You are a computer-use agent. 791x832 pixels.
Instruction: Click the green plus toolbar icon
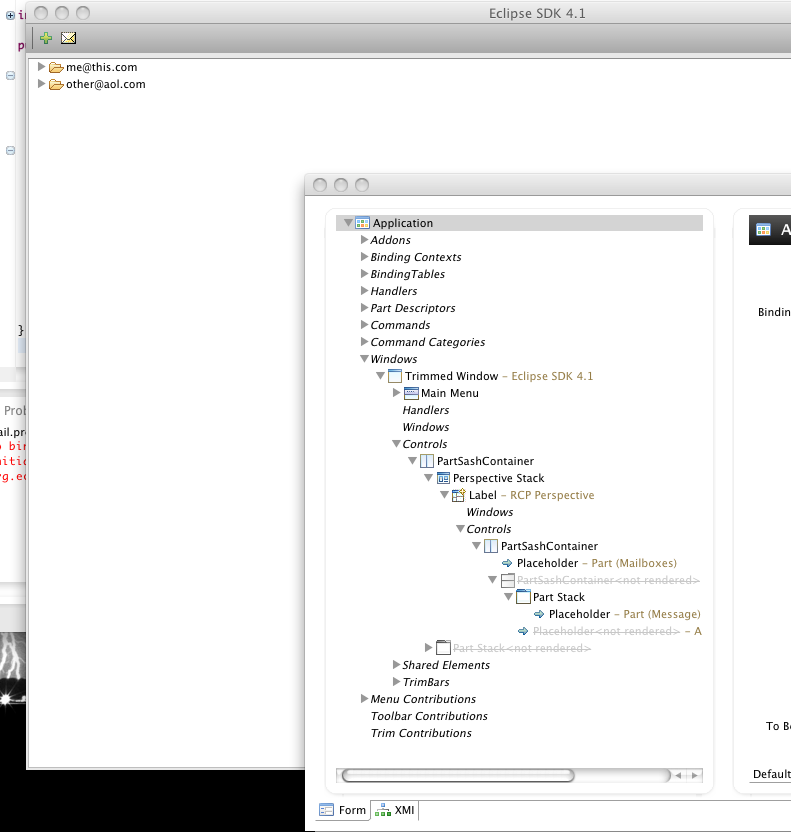tap(46, 38)
